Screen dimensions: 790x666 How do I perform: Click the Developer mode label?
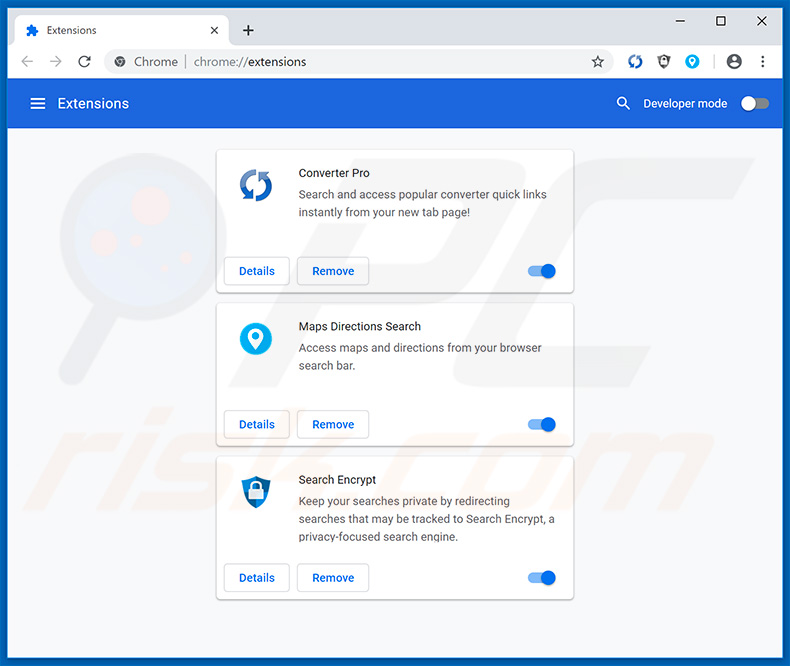coord(685,103)
